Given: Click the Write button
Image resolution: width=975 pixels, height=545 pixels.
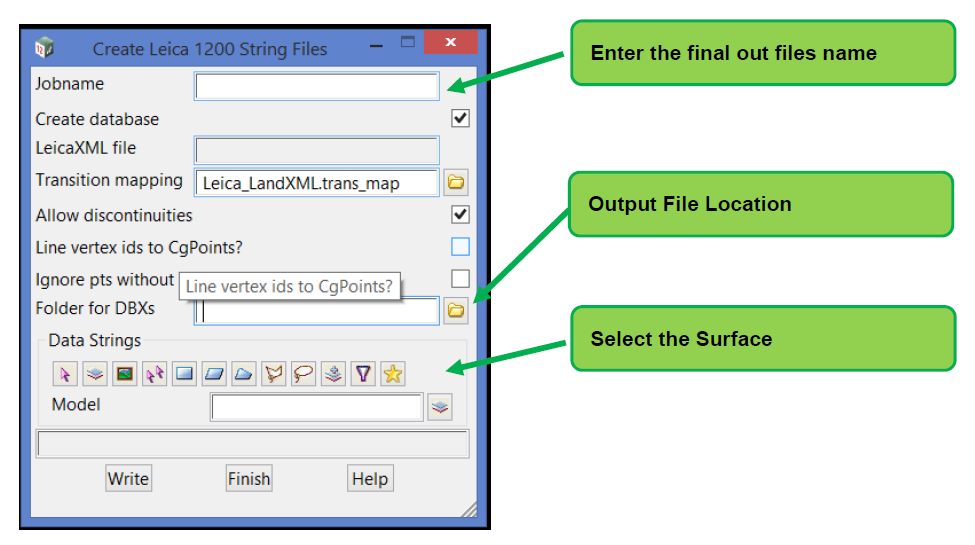Looking at the screenshot, I should (x=129, y=478).
